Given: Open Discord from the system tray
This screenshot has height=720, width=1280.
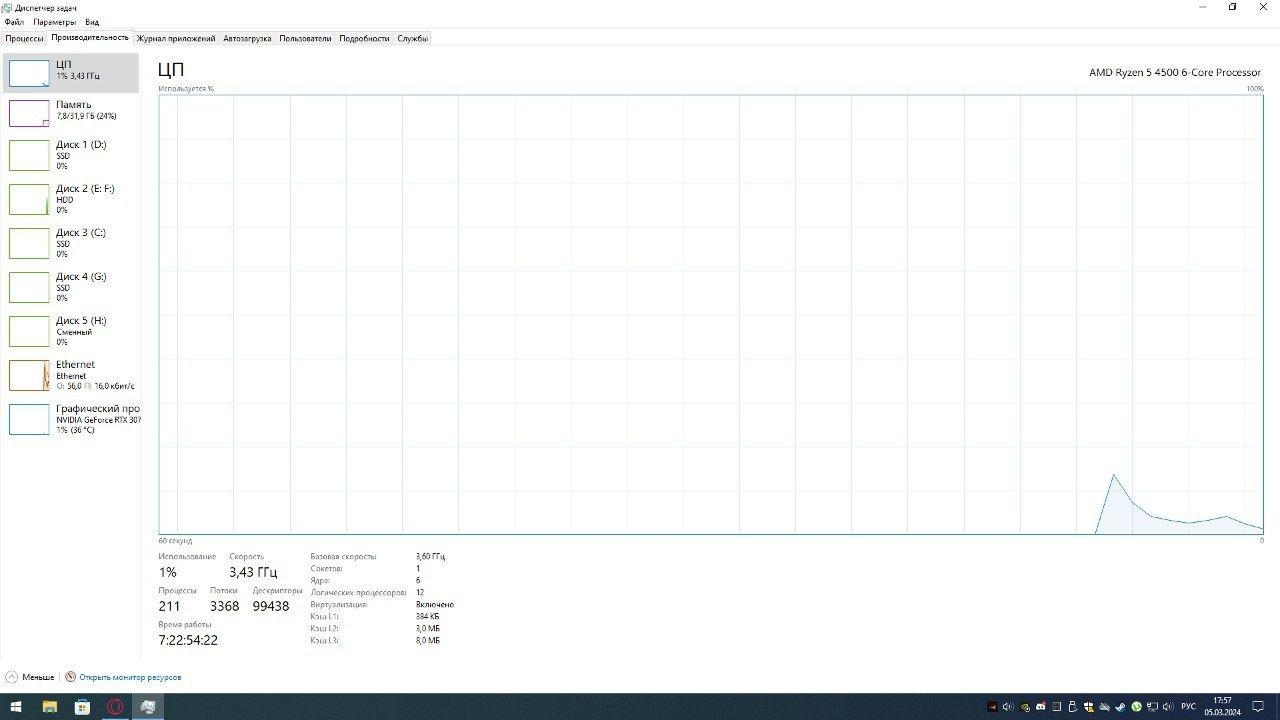Looking at the screenshot, I should (x=1041, y=707).
